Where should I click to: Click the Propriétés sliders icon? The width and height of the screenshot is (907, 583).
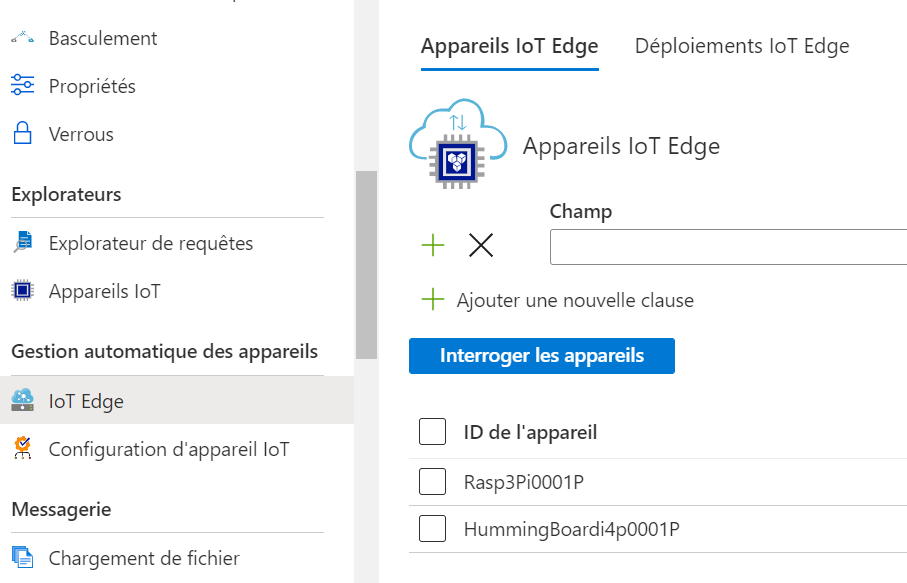[x=23, y=85]
